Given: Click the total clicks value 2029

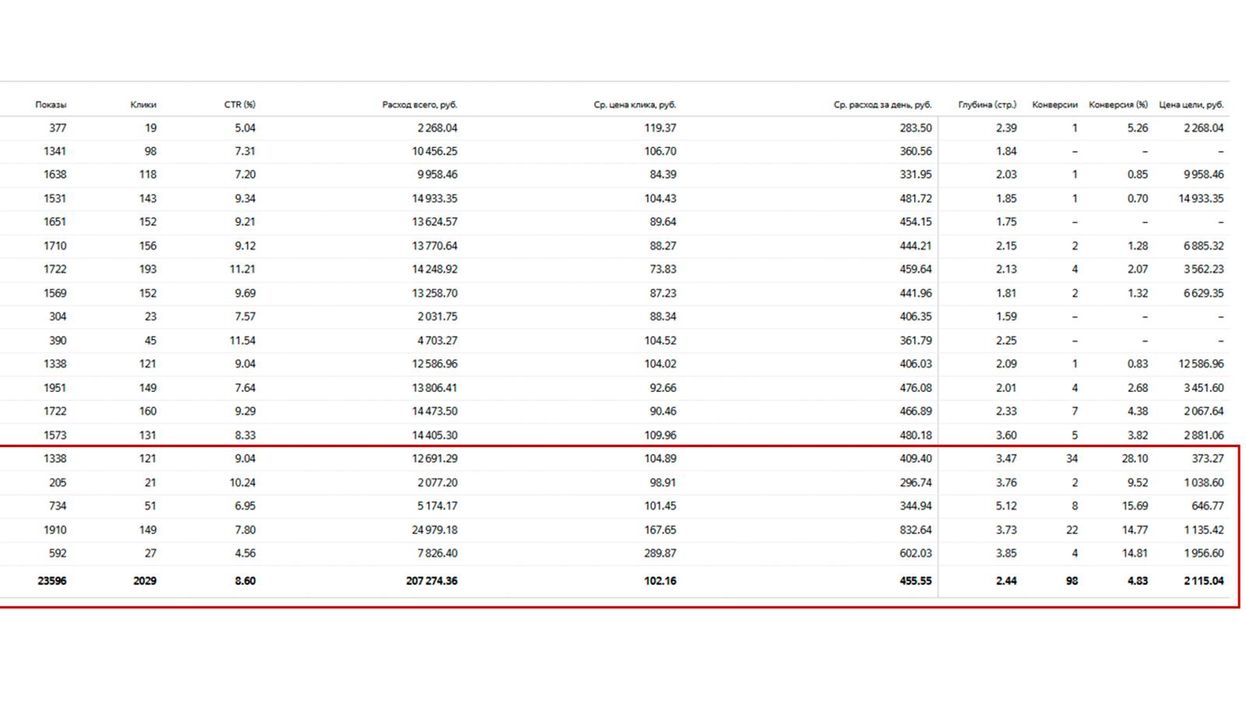Looking at the screenshot, I should [x=143, y=580].
